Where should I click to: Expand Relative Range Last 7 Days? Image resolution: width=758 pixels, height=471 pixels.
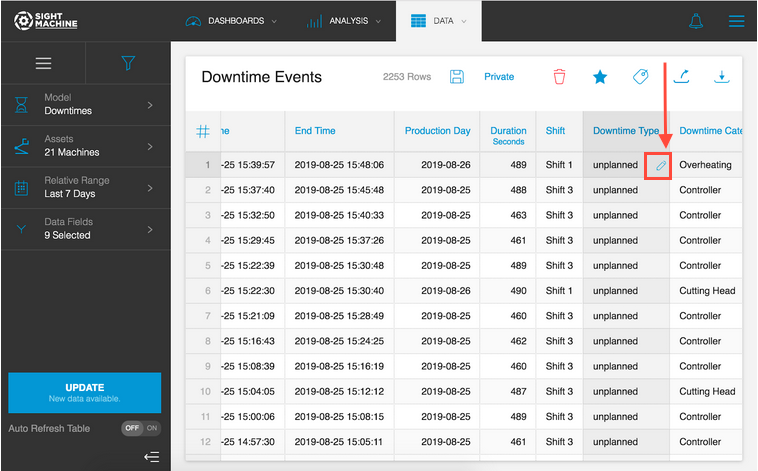coord(86,188)
